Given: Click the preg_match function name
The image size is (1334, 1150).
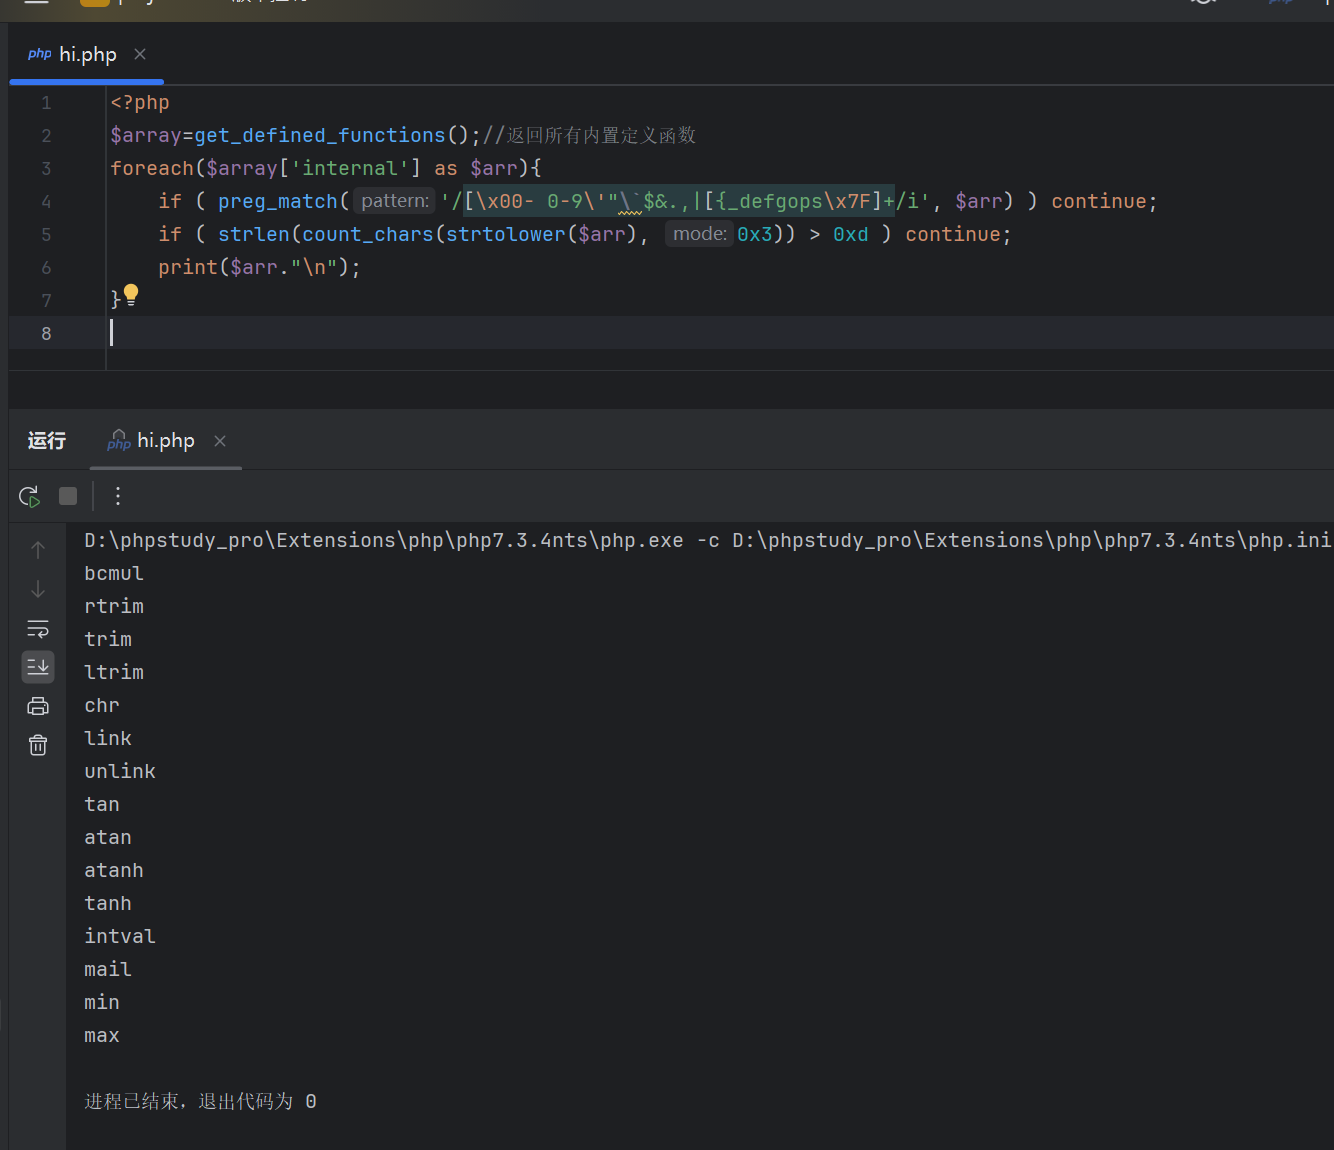Looking at the screenshot, I should pos(278,202).
